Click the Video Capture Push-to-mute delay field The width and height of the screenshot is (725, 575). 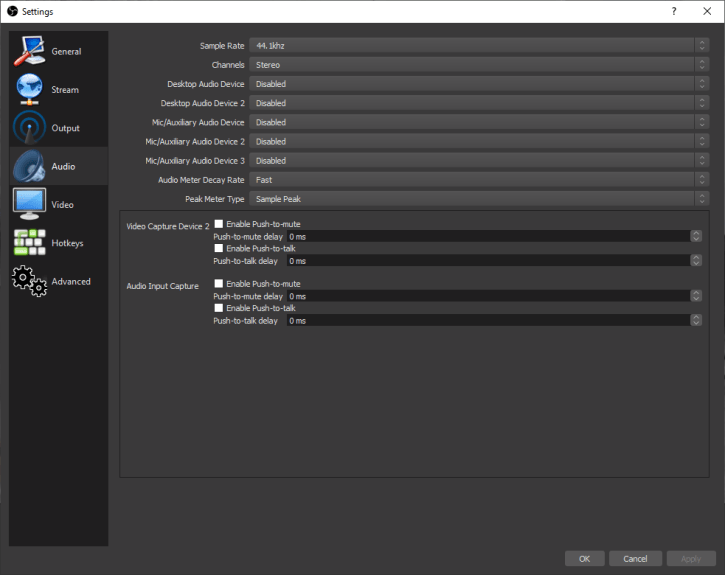tap(487, 237)
